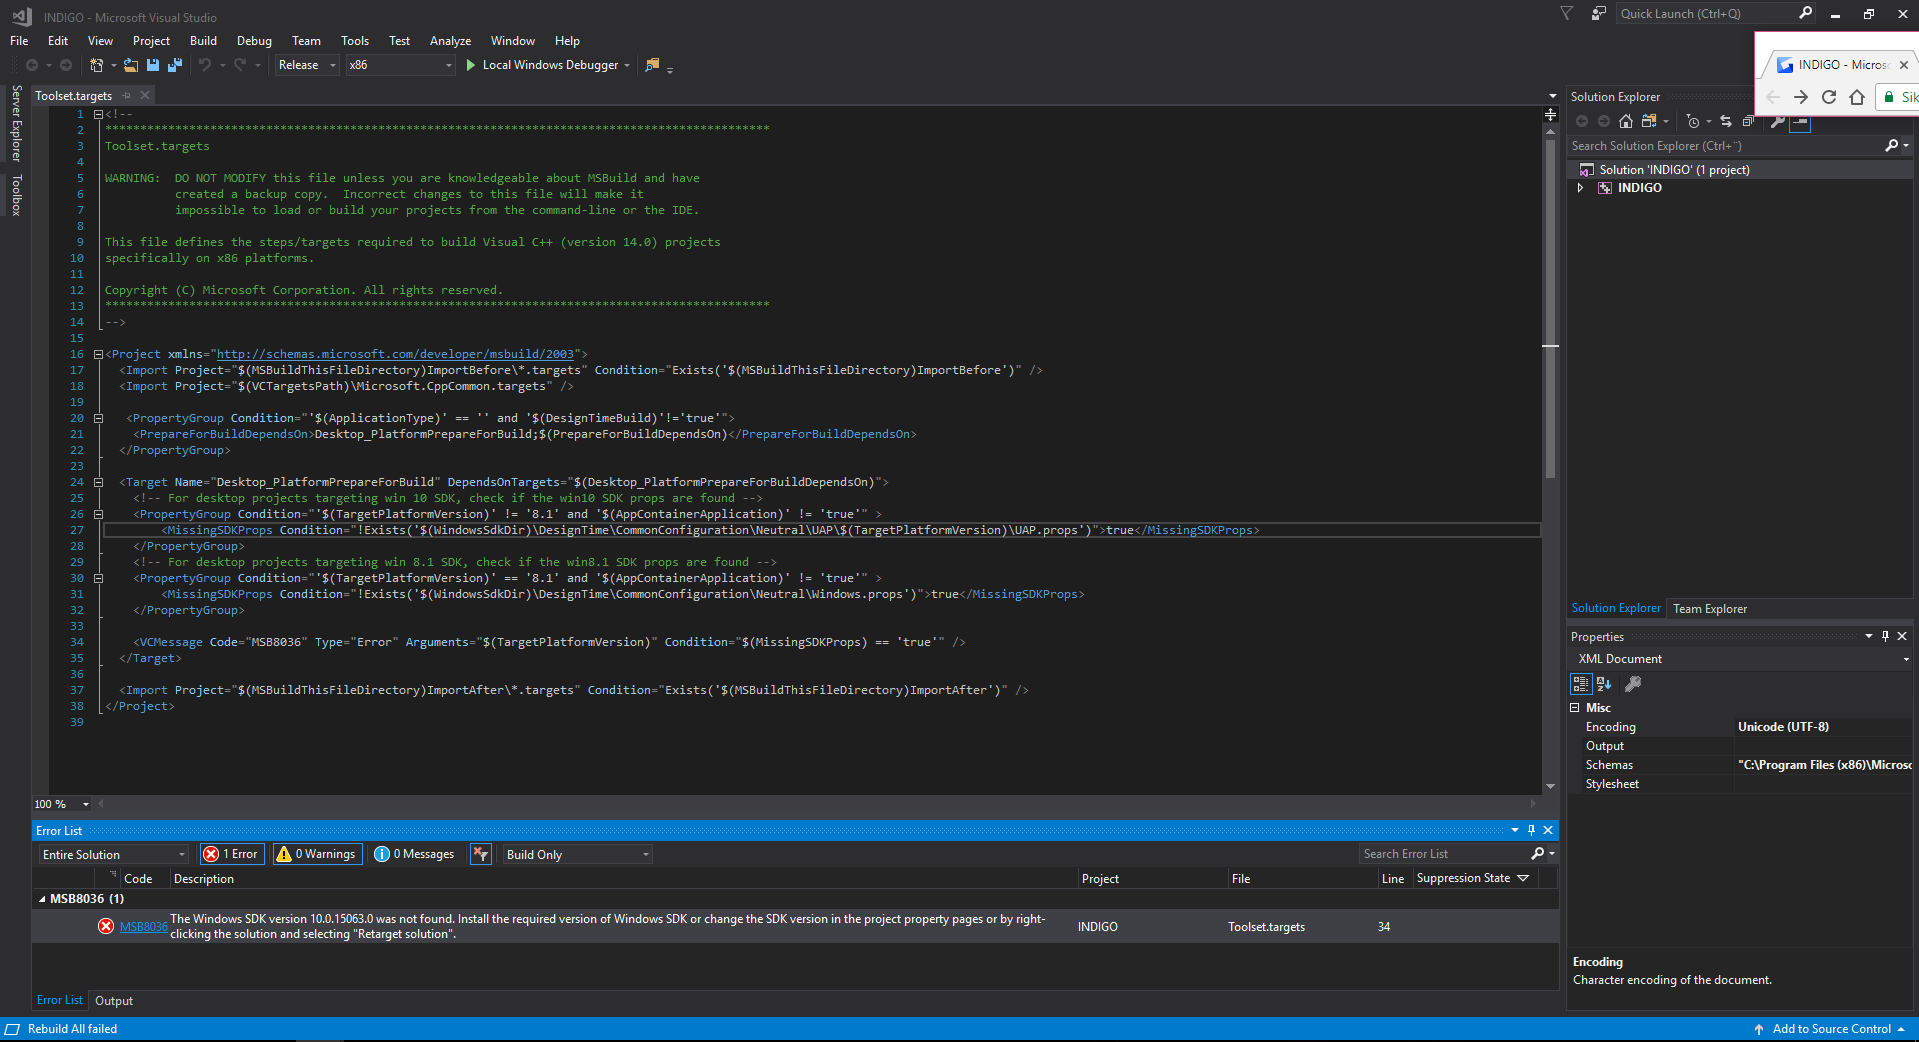Image resolution: width=1919 pixels, height=1042 pixels.
Task: Pin the Toolset.targets tab
Action: (x=127, y=96)
